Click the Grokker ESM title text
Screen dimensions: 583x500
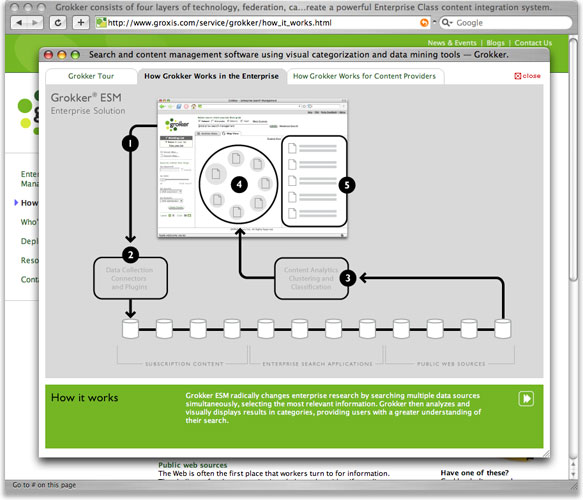pyautogui.click(x=86, y=98)
